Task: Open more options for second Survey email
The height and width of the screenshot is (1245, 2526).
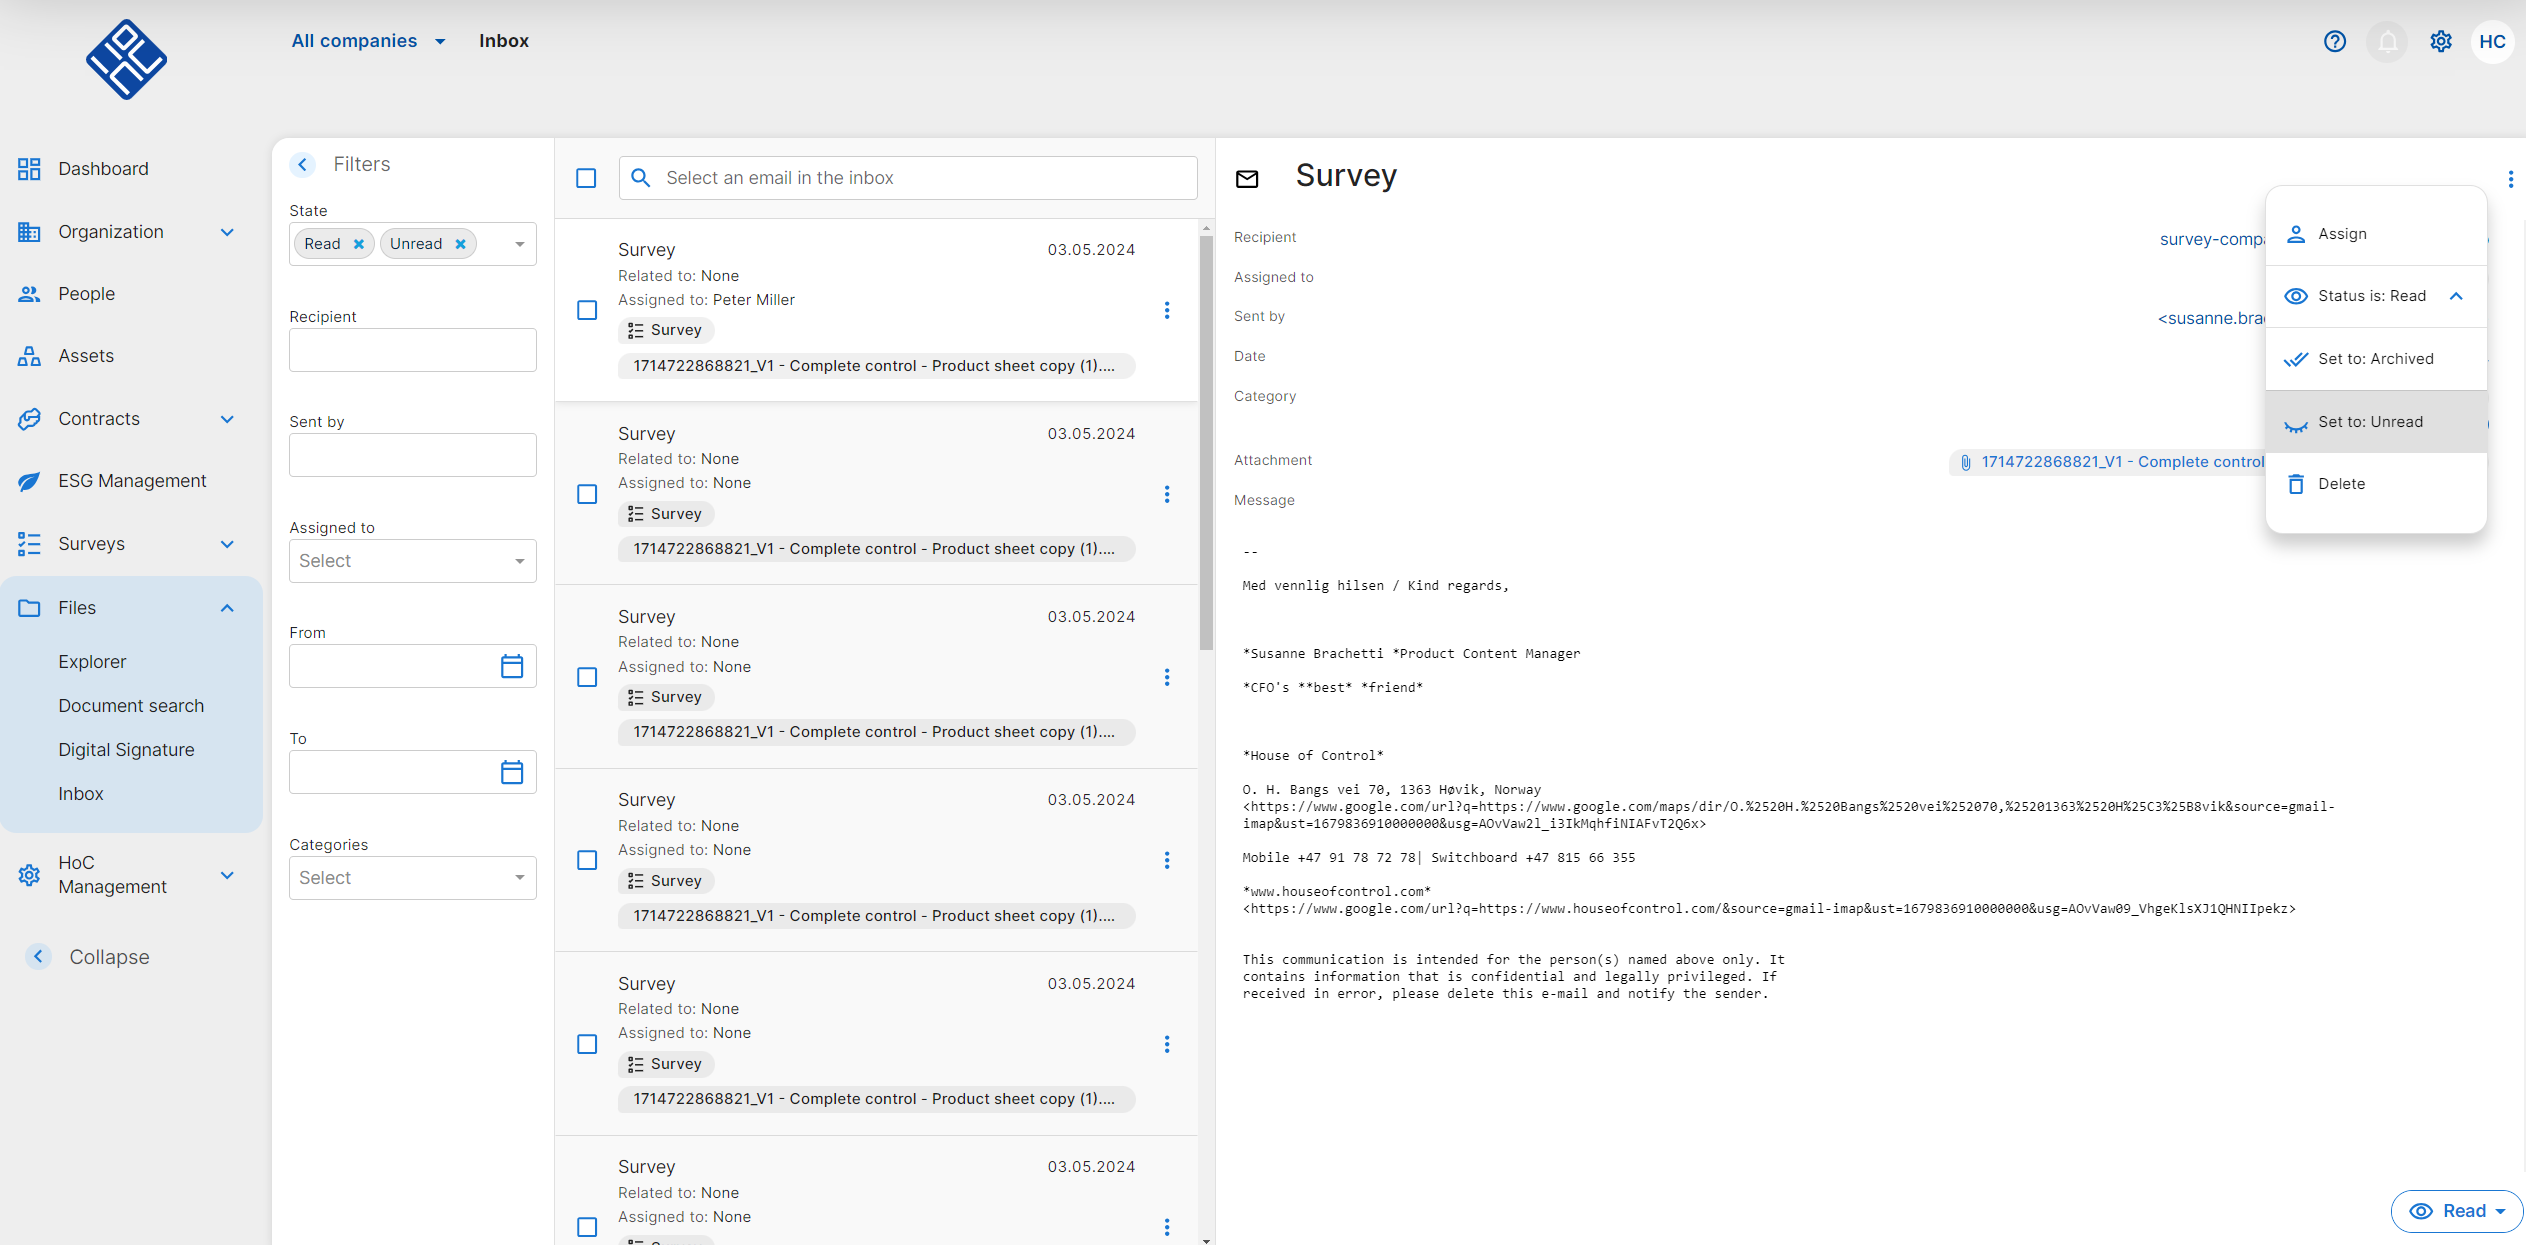Action: (1166, 494)
